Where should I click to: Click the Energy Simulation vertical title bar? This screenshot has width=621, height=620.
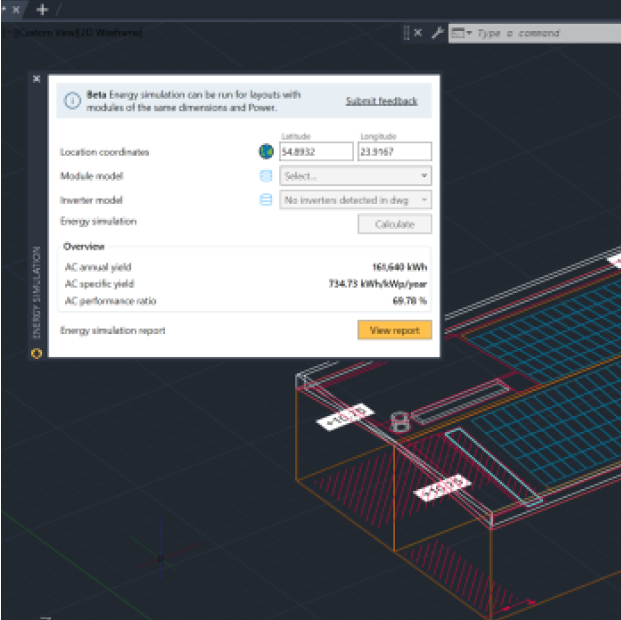point(36,293)
